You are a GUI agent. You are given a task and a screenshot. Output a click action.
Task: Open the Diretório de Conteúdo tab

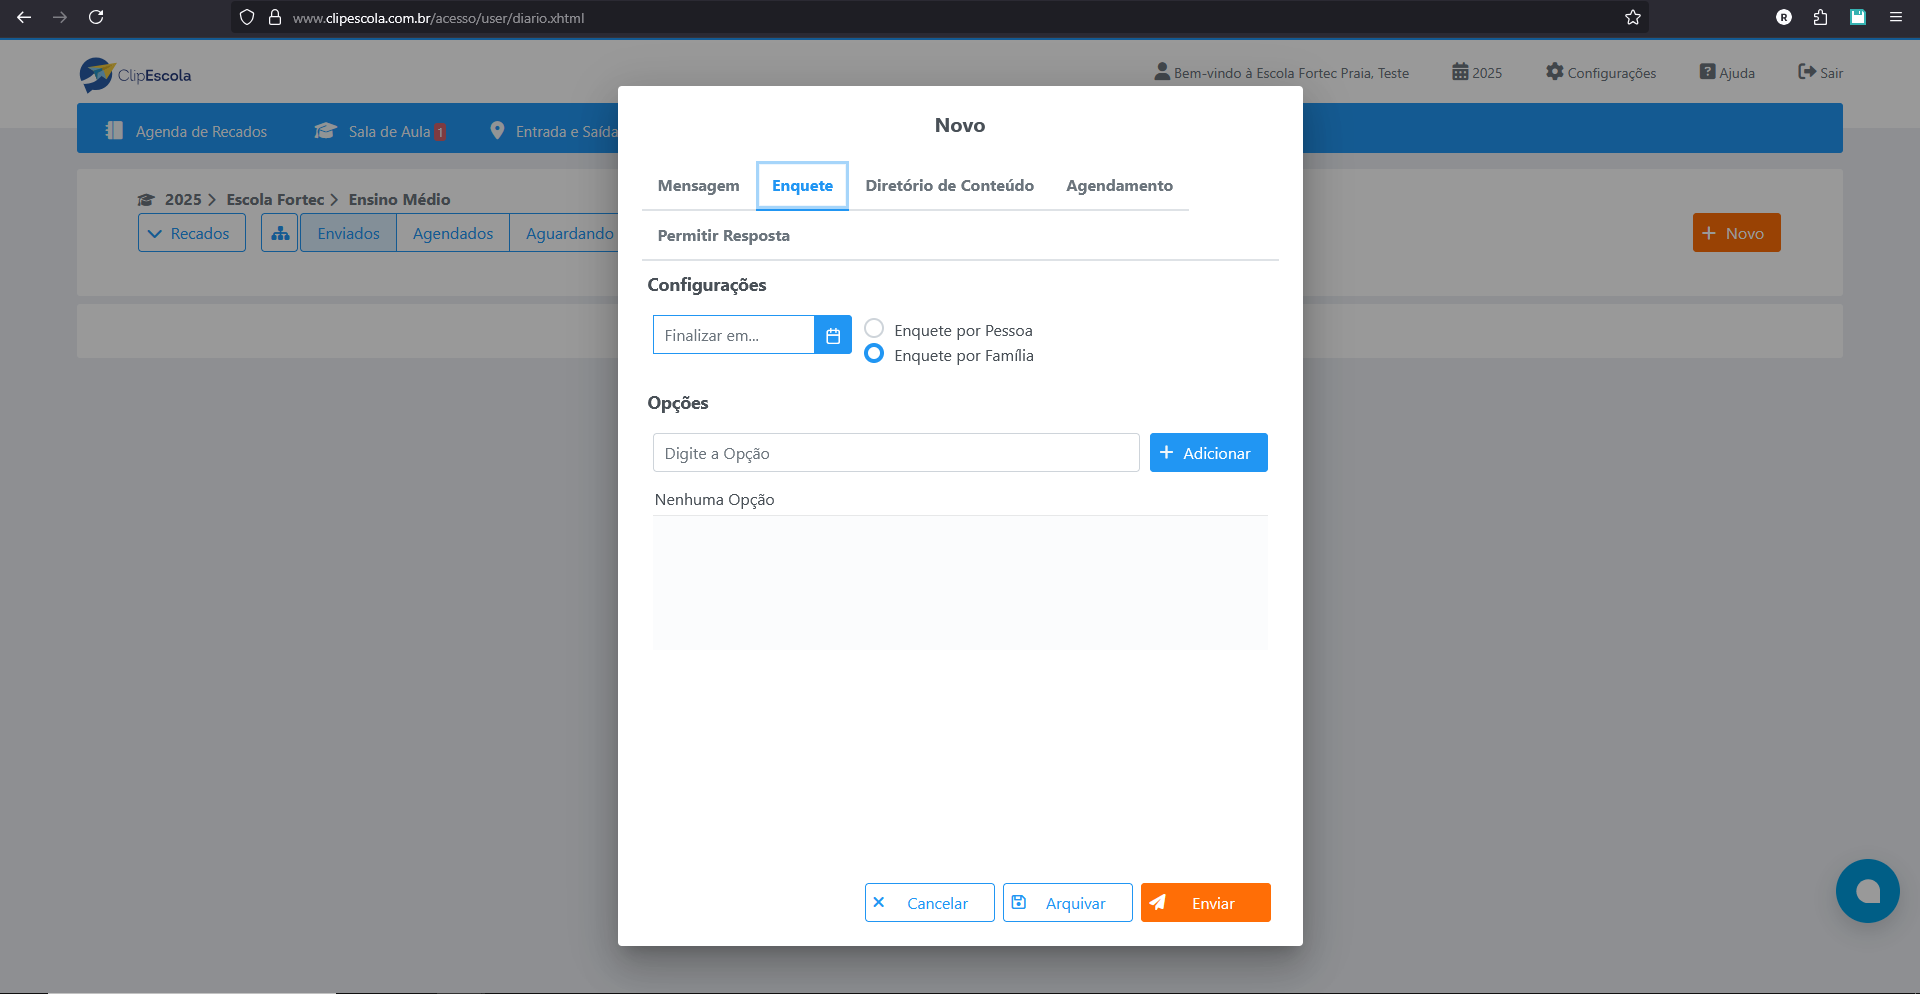[x=949, y=186]
